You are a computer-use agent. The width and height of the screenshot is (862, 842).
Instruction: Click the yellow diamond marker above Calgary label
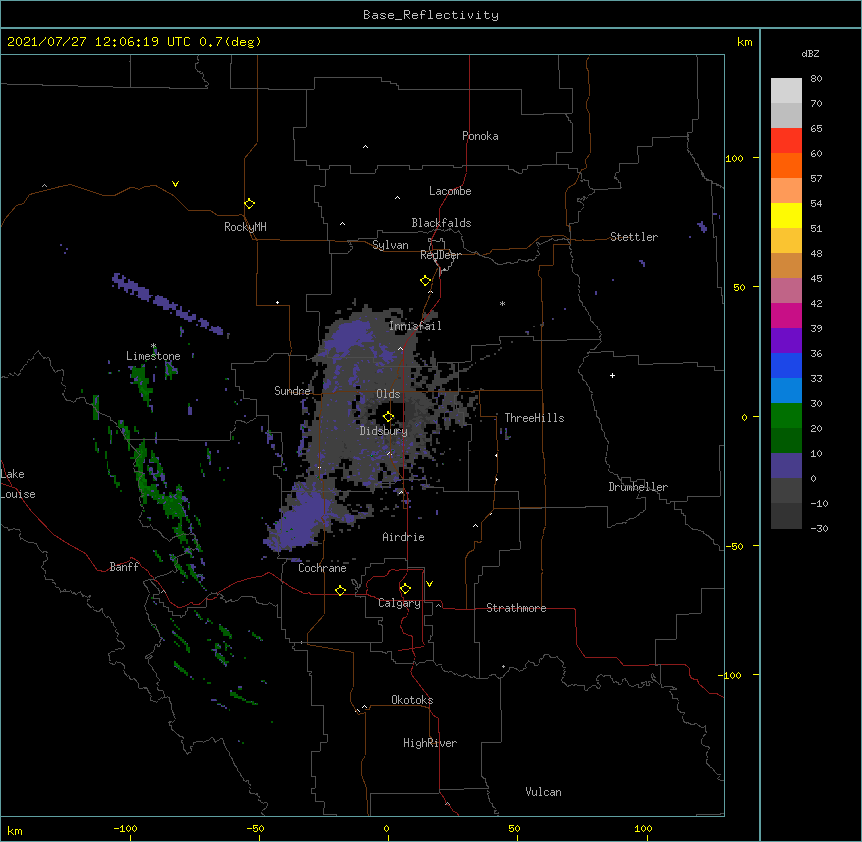point(405,589)
